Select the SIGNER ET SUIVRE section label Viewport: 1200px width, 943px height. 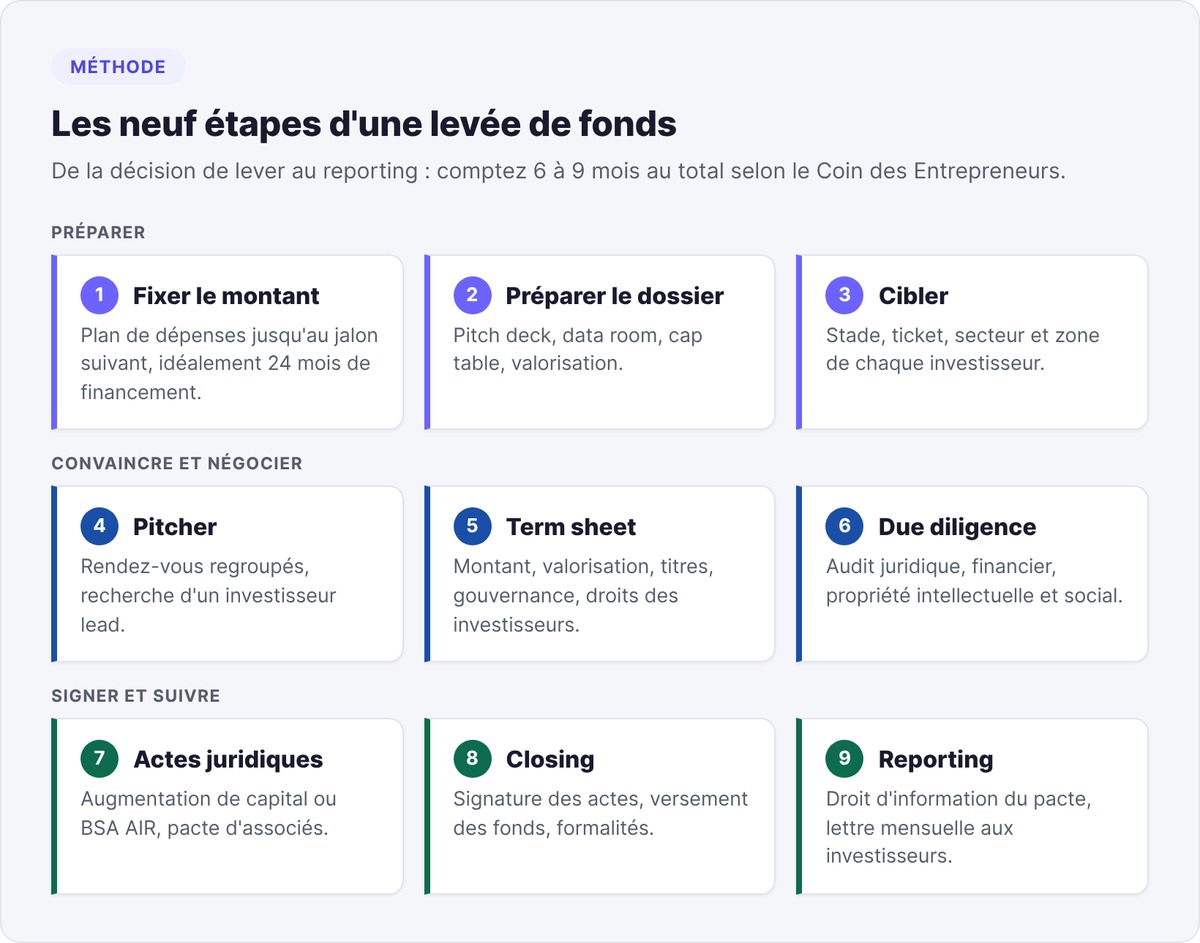point(135,696)
